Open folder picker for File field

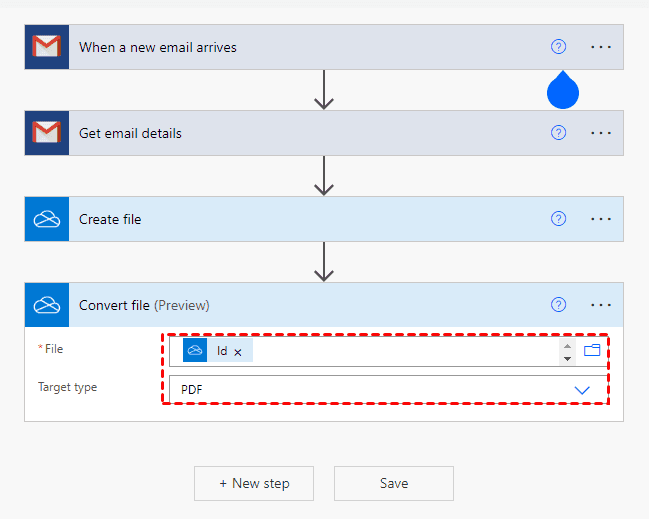(592, 350)
